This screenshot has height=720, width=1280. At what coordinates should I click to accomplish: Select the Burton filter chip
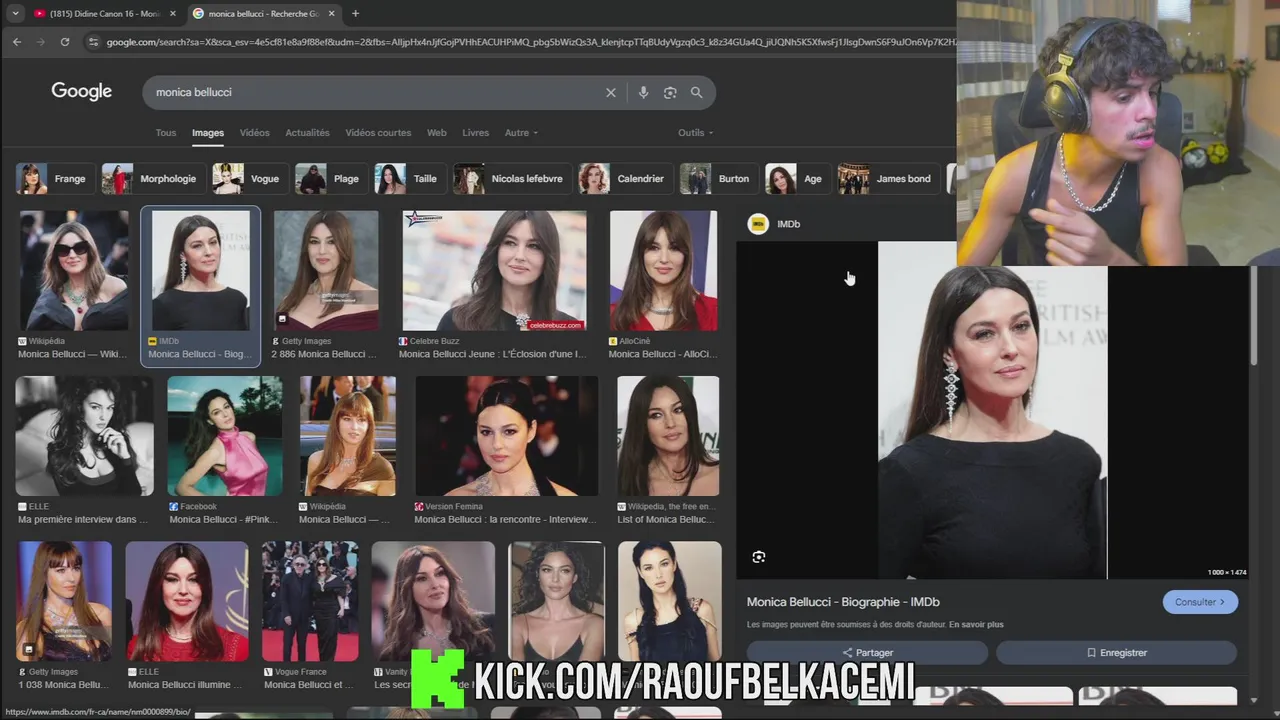coord(718,179)
